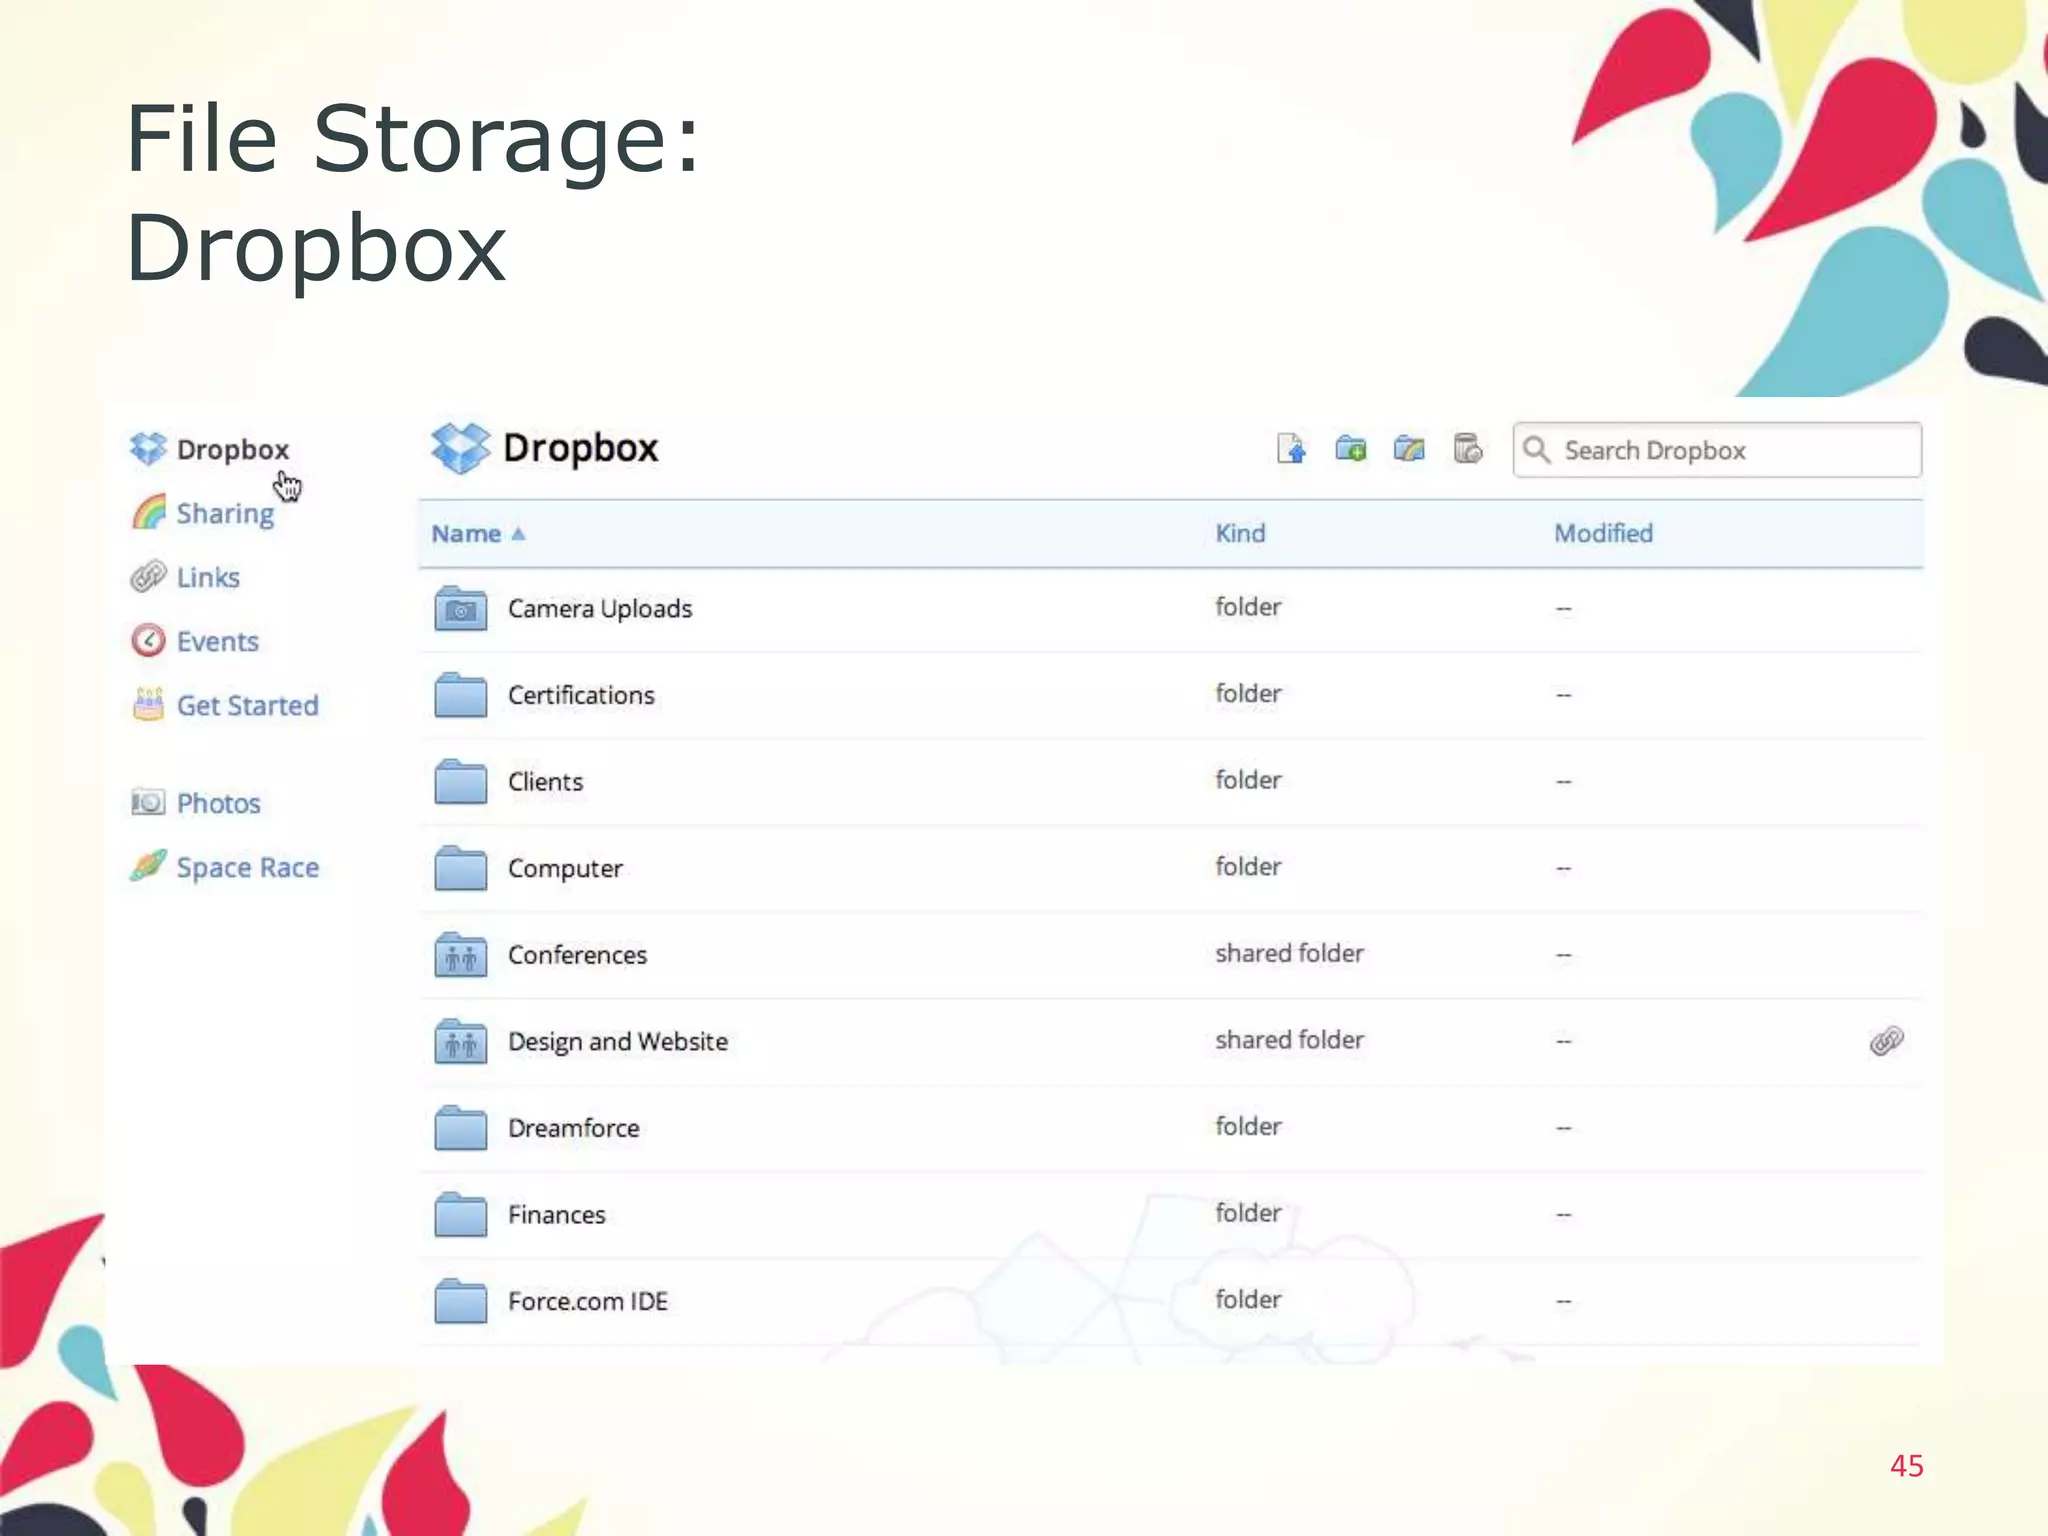
Task: Click 'folder' kind in Camera Uploads row
Action: (1248, 607)
